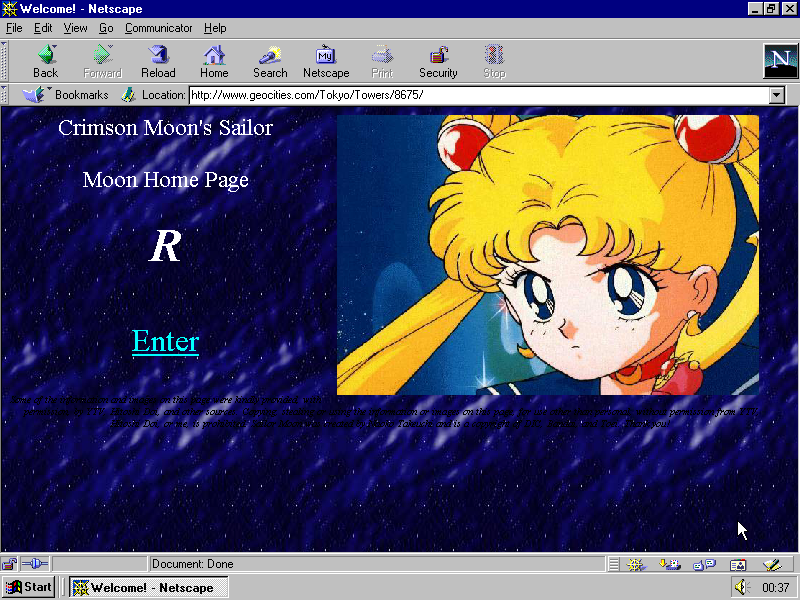Viewport: 800px width, 600px height.
Task: Expand the Location history dropdown
Action: (x=777, y=95)
